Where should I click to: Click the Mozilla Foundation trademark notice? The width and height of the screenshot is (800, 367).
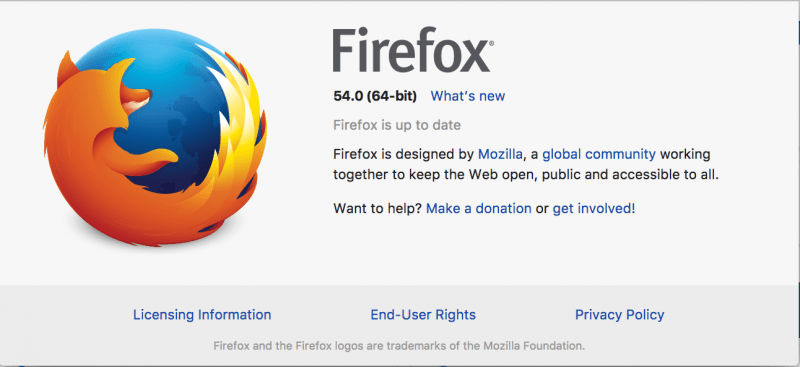[399, 346]
